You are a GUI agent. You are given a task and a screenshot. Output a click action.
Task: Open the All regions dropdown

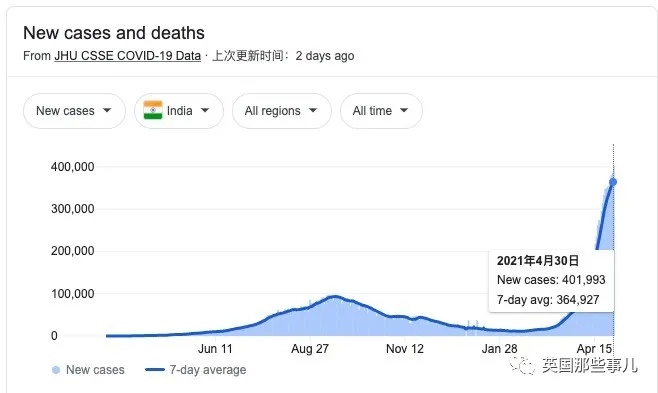click(282, 111)
